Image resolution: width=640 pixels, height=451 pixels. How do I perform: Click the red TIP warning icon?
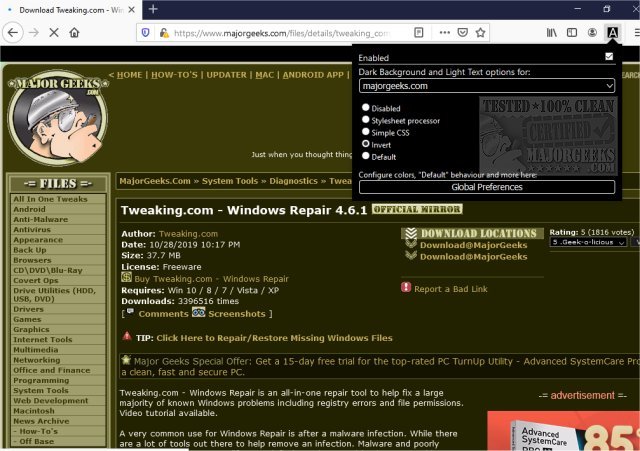pyautogui.click(x=127, y=336)
